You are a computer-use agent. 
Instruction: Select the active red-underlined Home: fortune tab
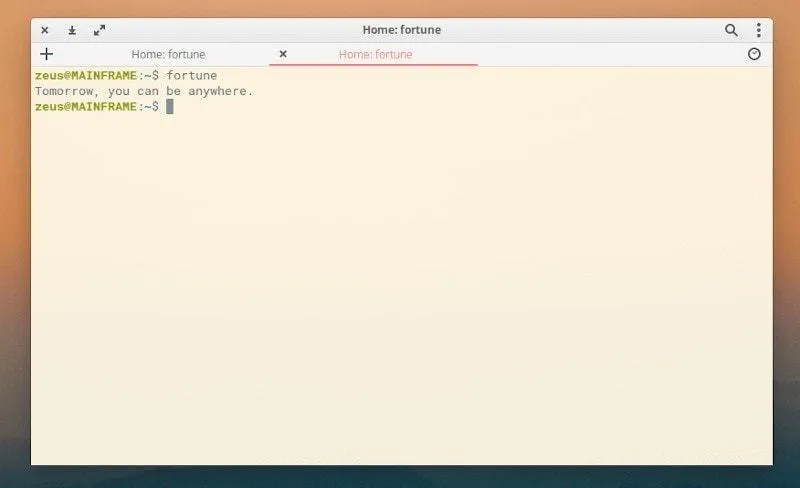click(375, 54)
